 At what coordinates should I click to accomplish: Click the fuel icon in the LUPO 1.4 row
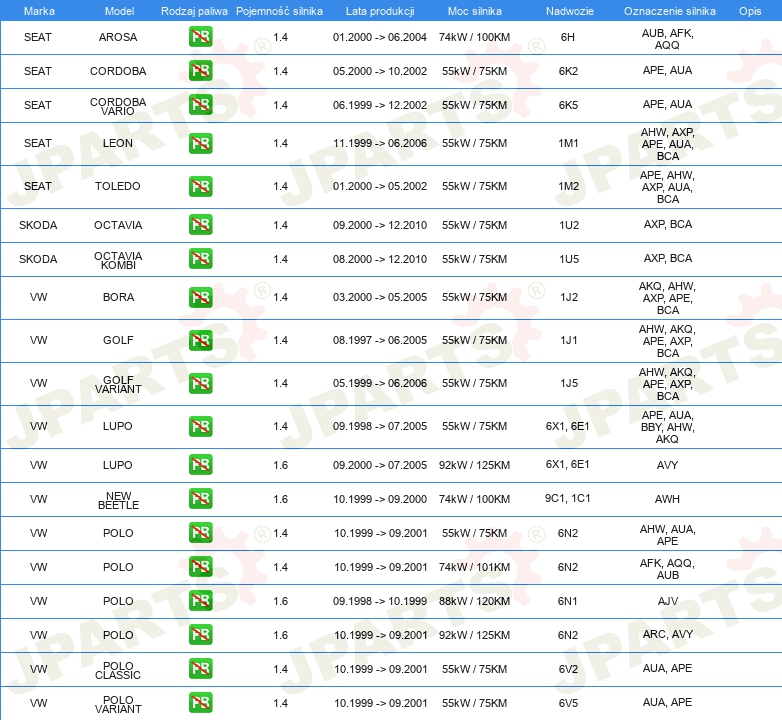(x=200, y=426)
